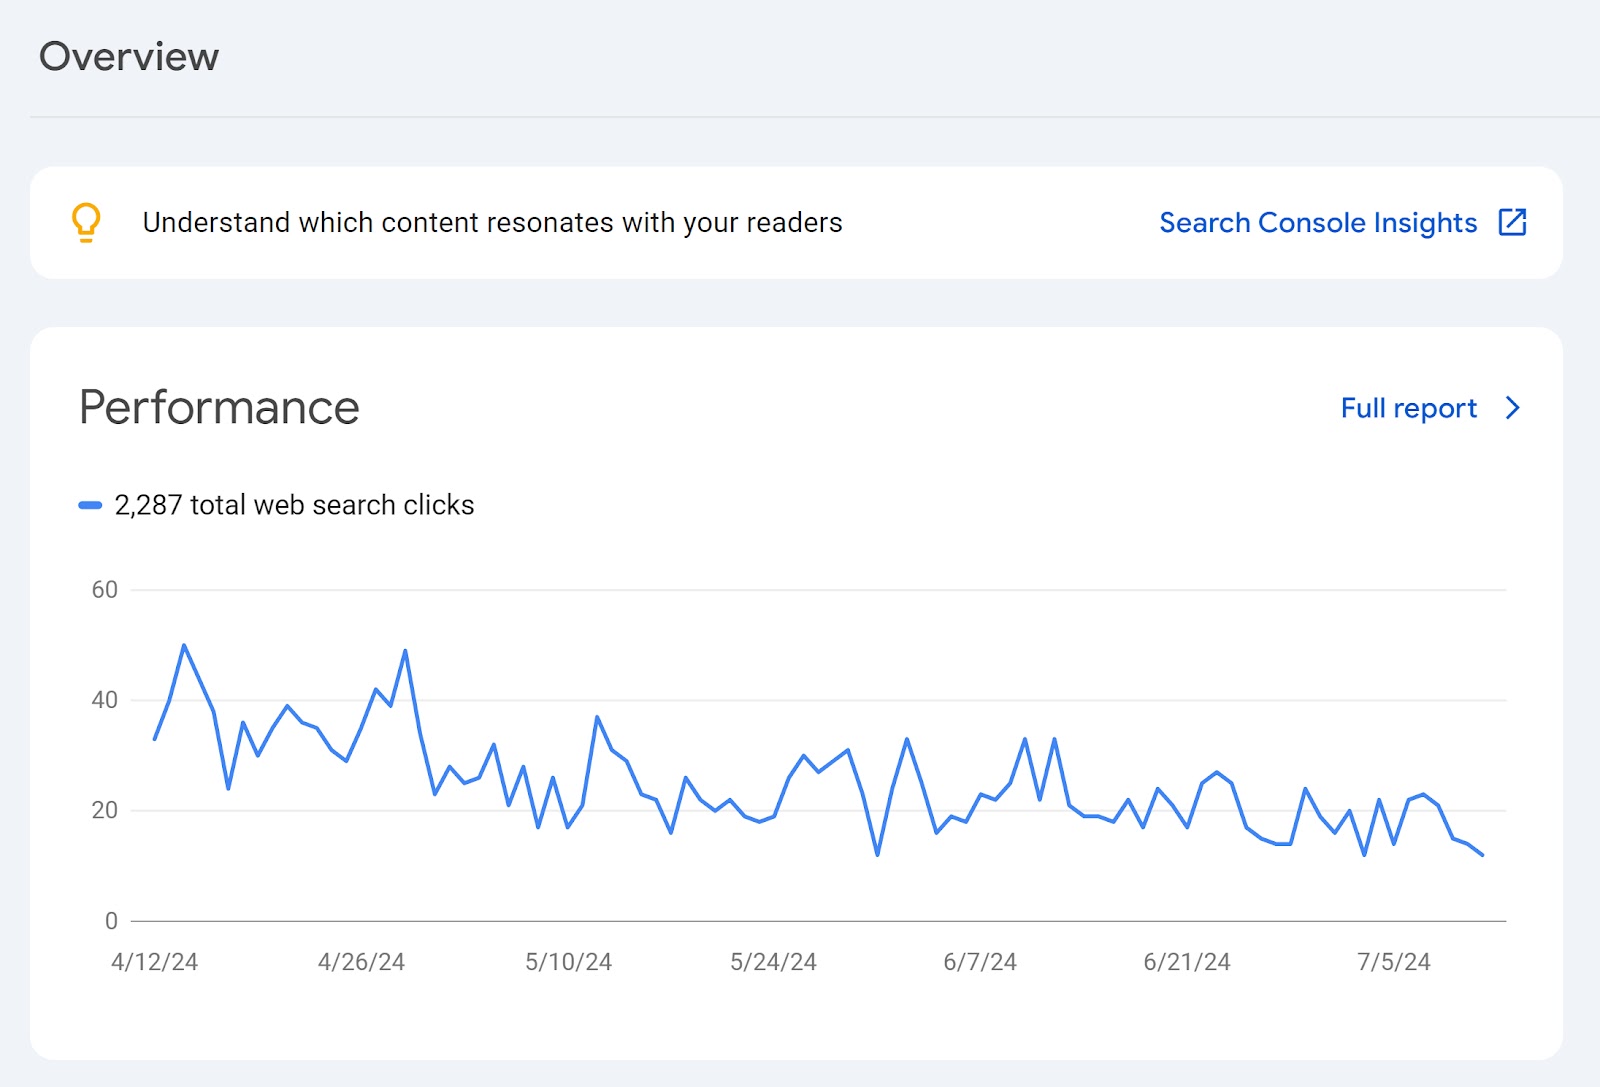
Task: Select the peak data point near 4/26/24
Action: [x=405, y=650]
